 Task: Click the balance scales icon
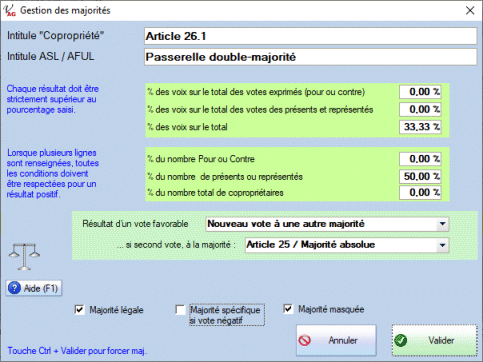click(24, 256)
